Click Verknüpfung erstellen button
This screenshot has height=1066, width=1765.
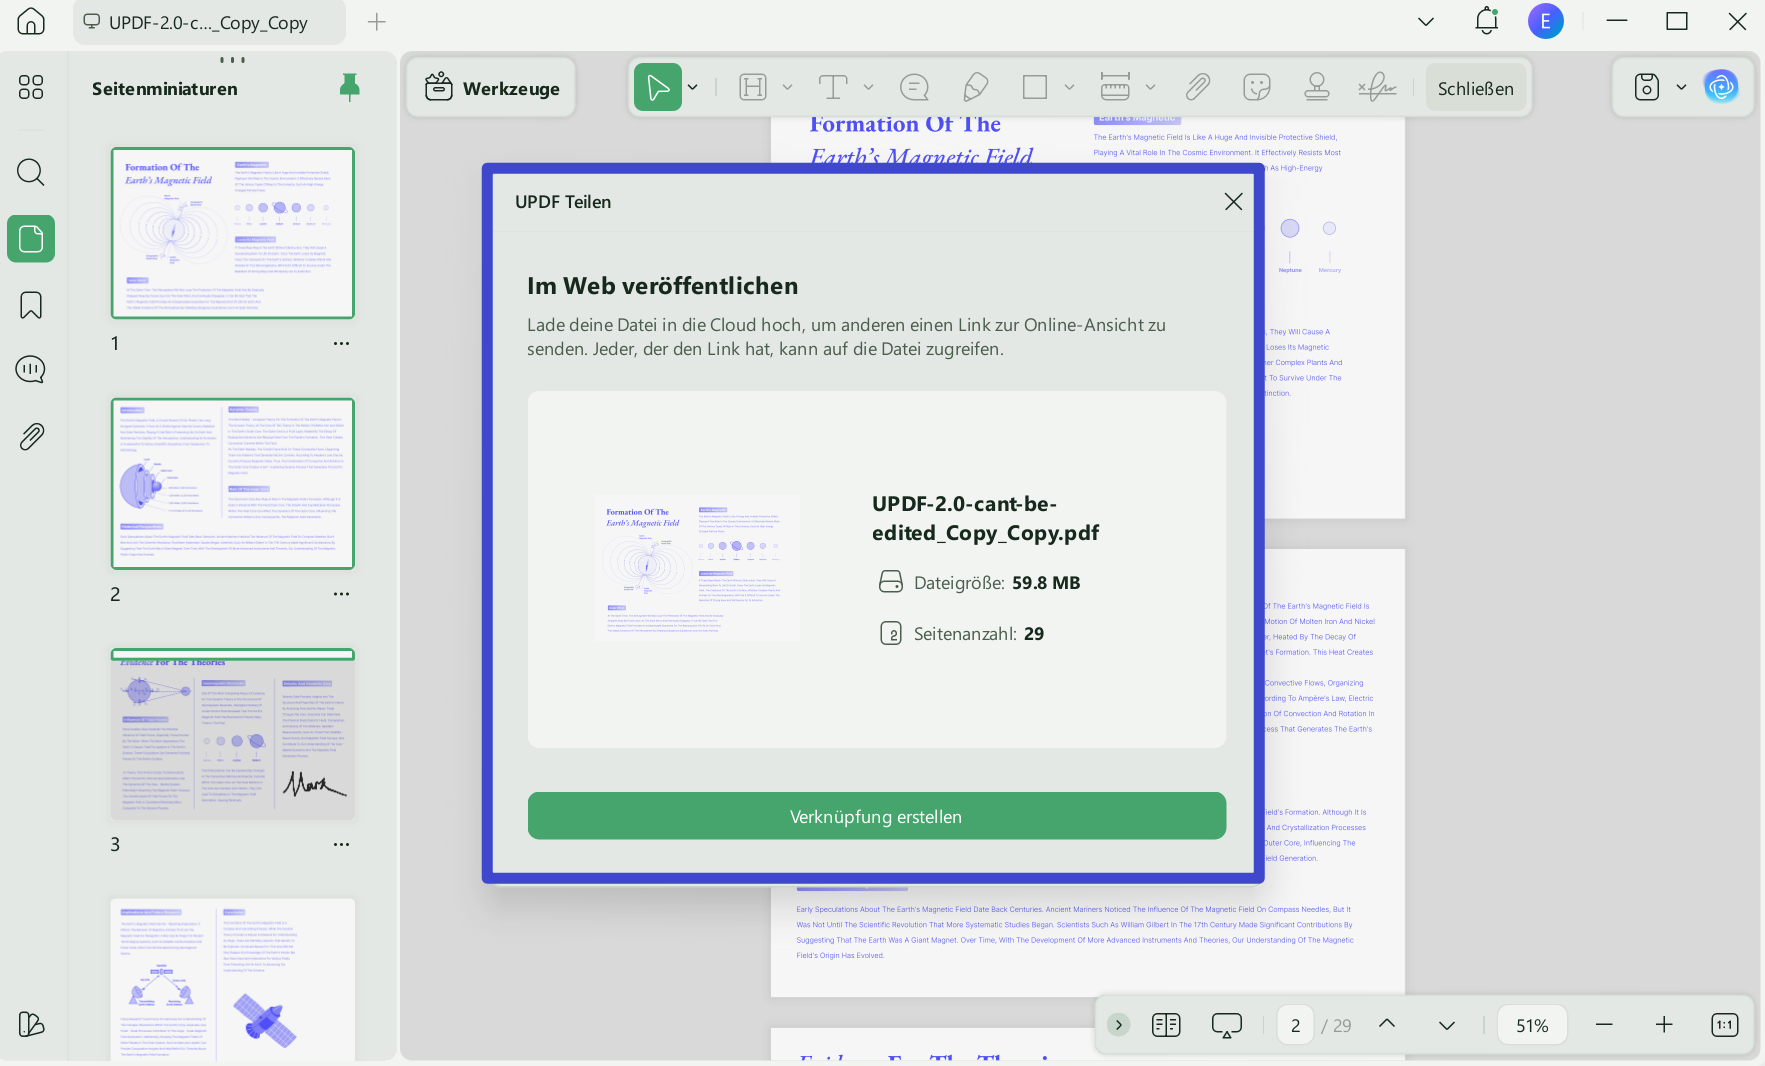tap(877, 816)
